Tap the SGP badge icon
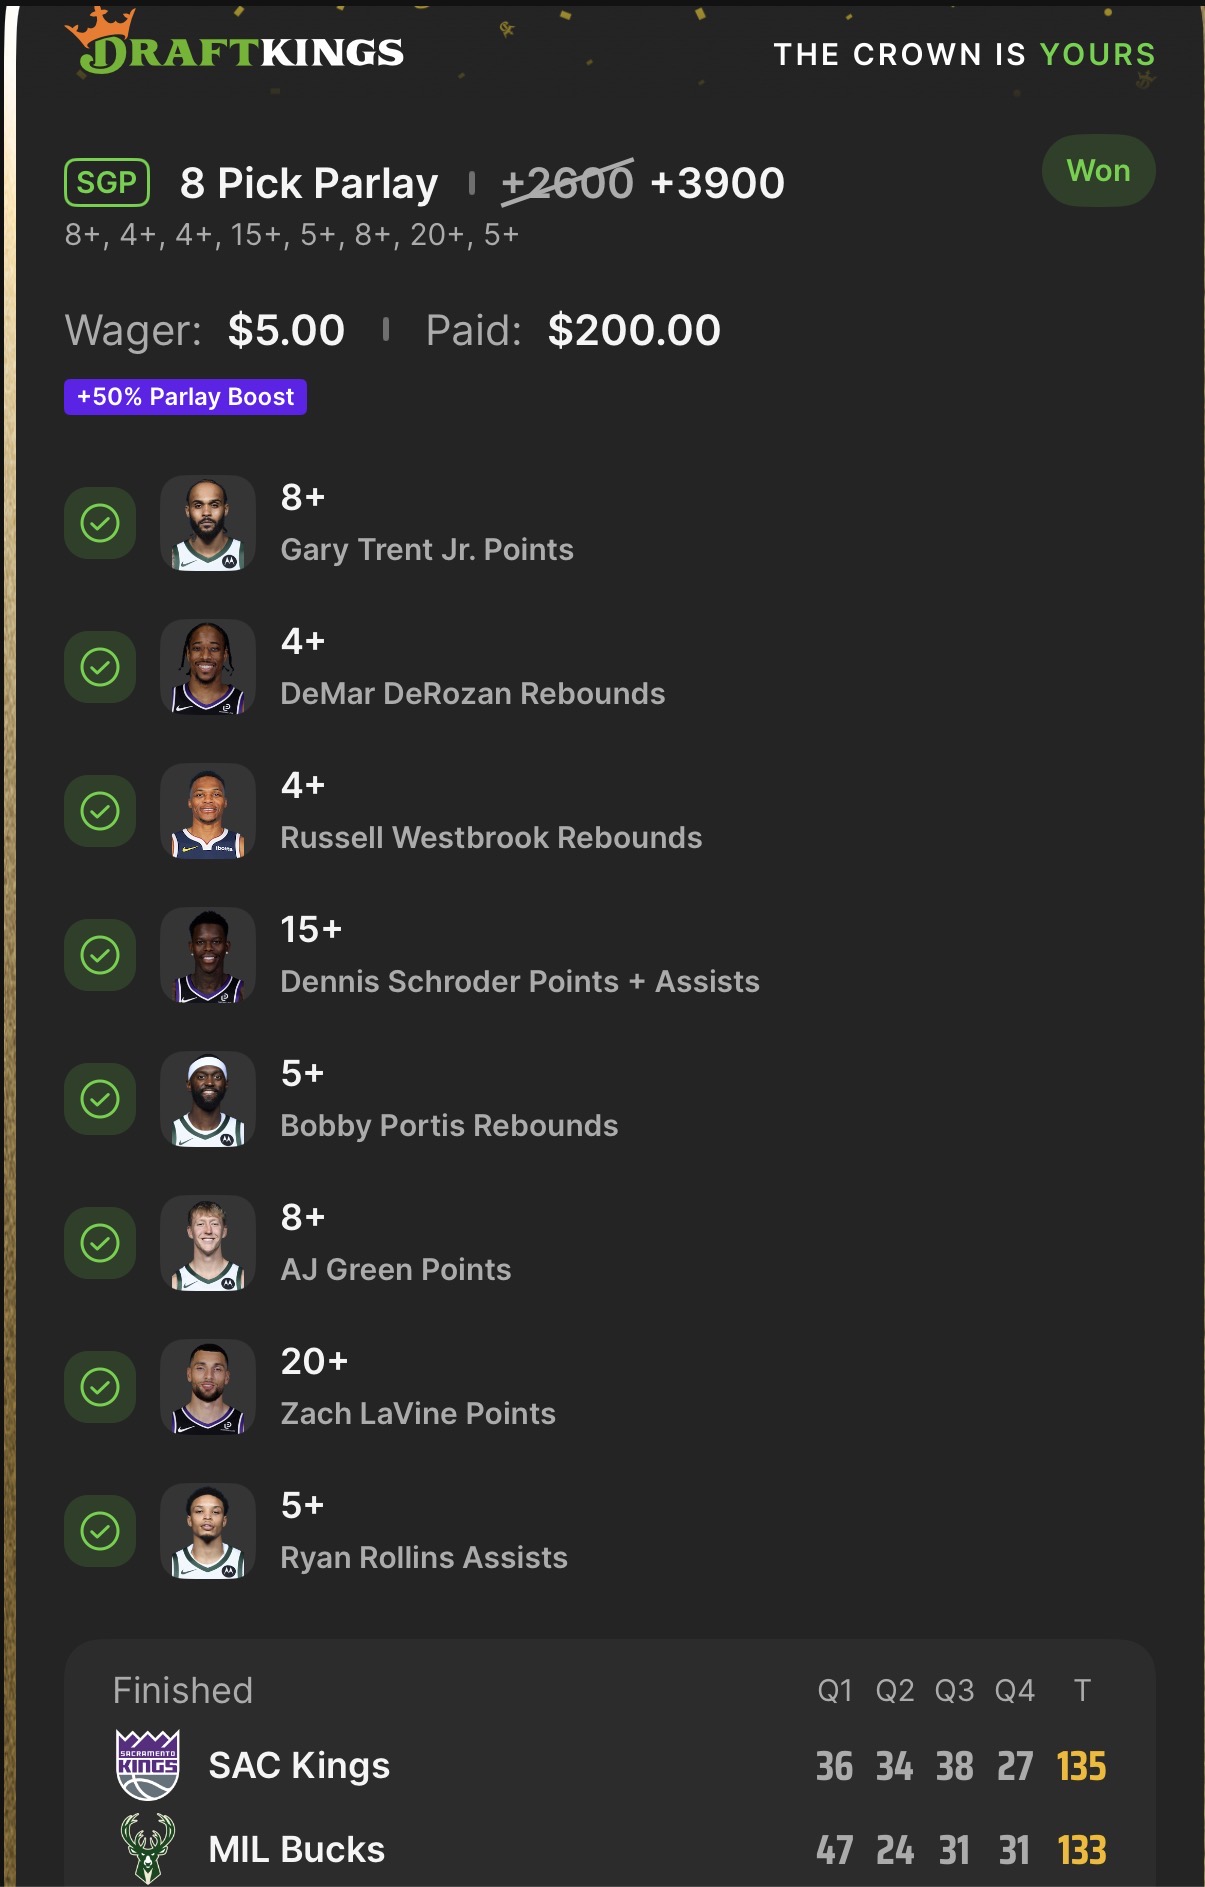Viewport: 1205px width, 1887px height. pos(107,183)
